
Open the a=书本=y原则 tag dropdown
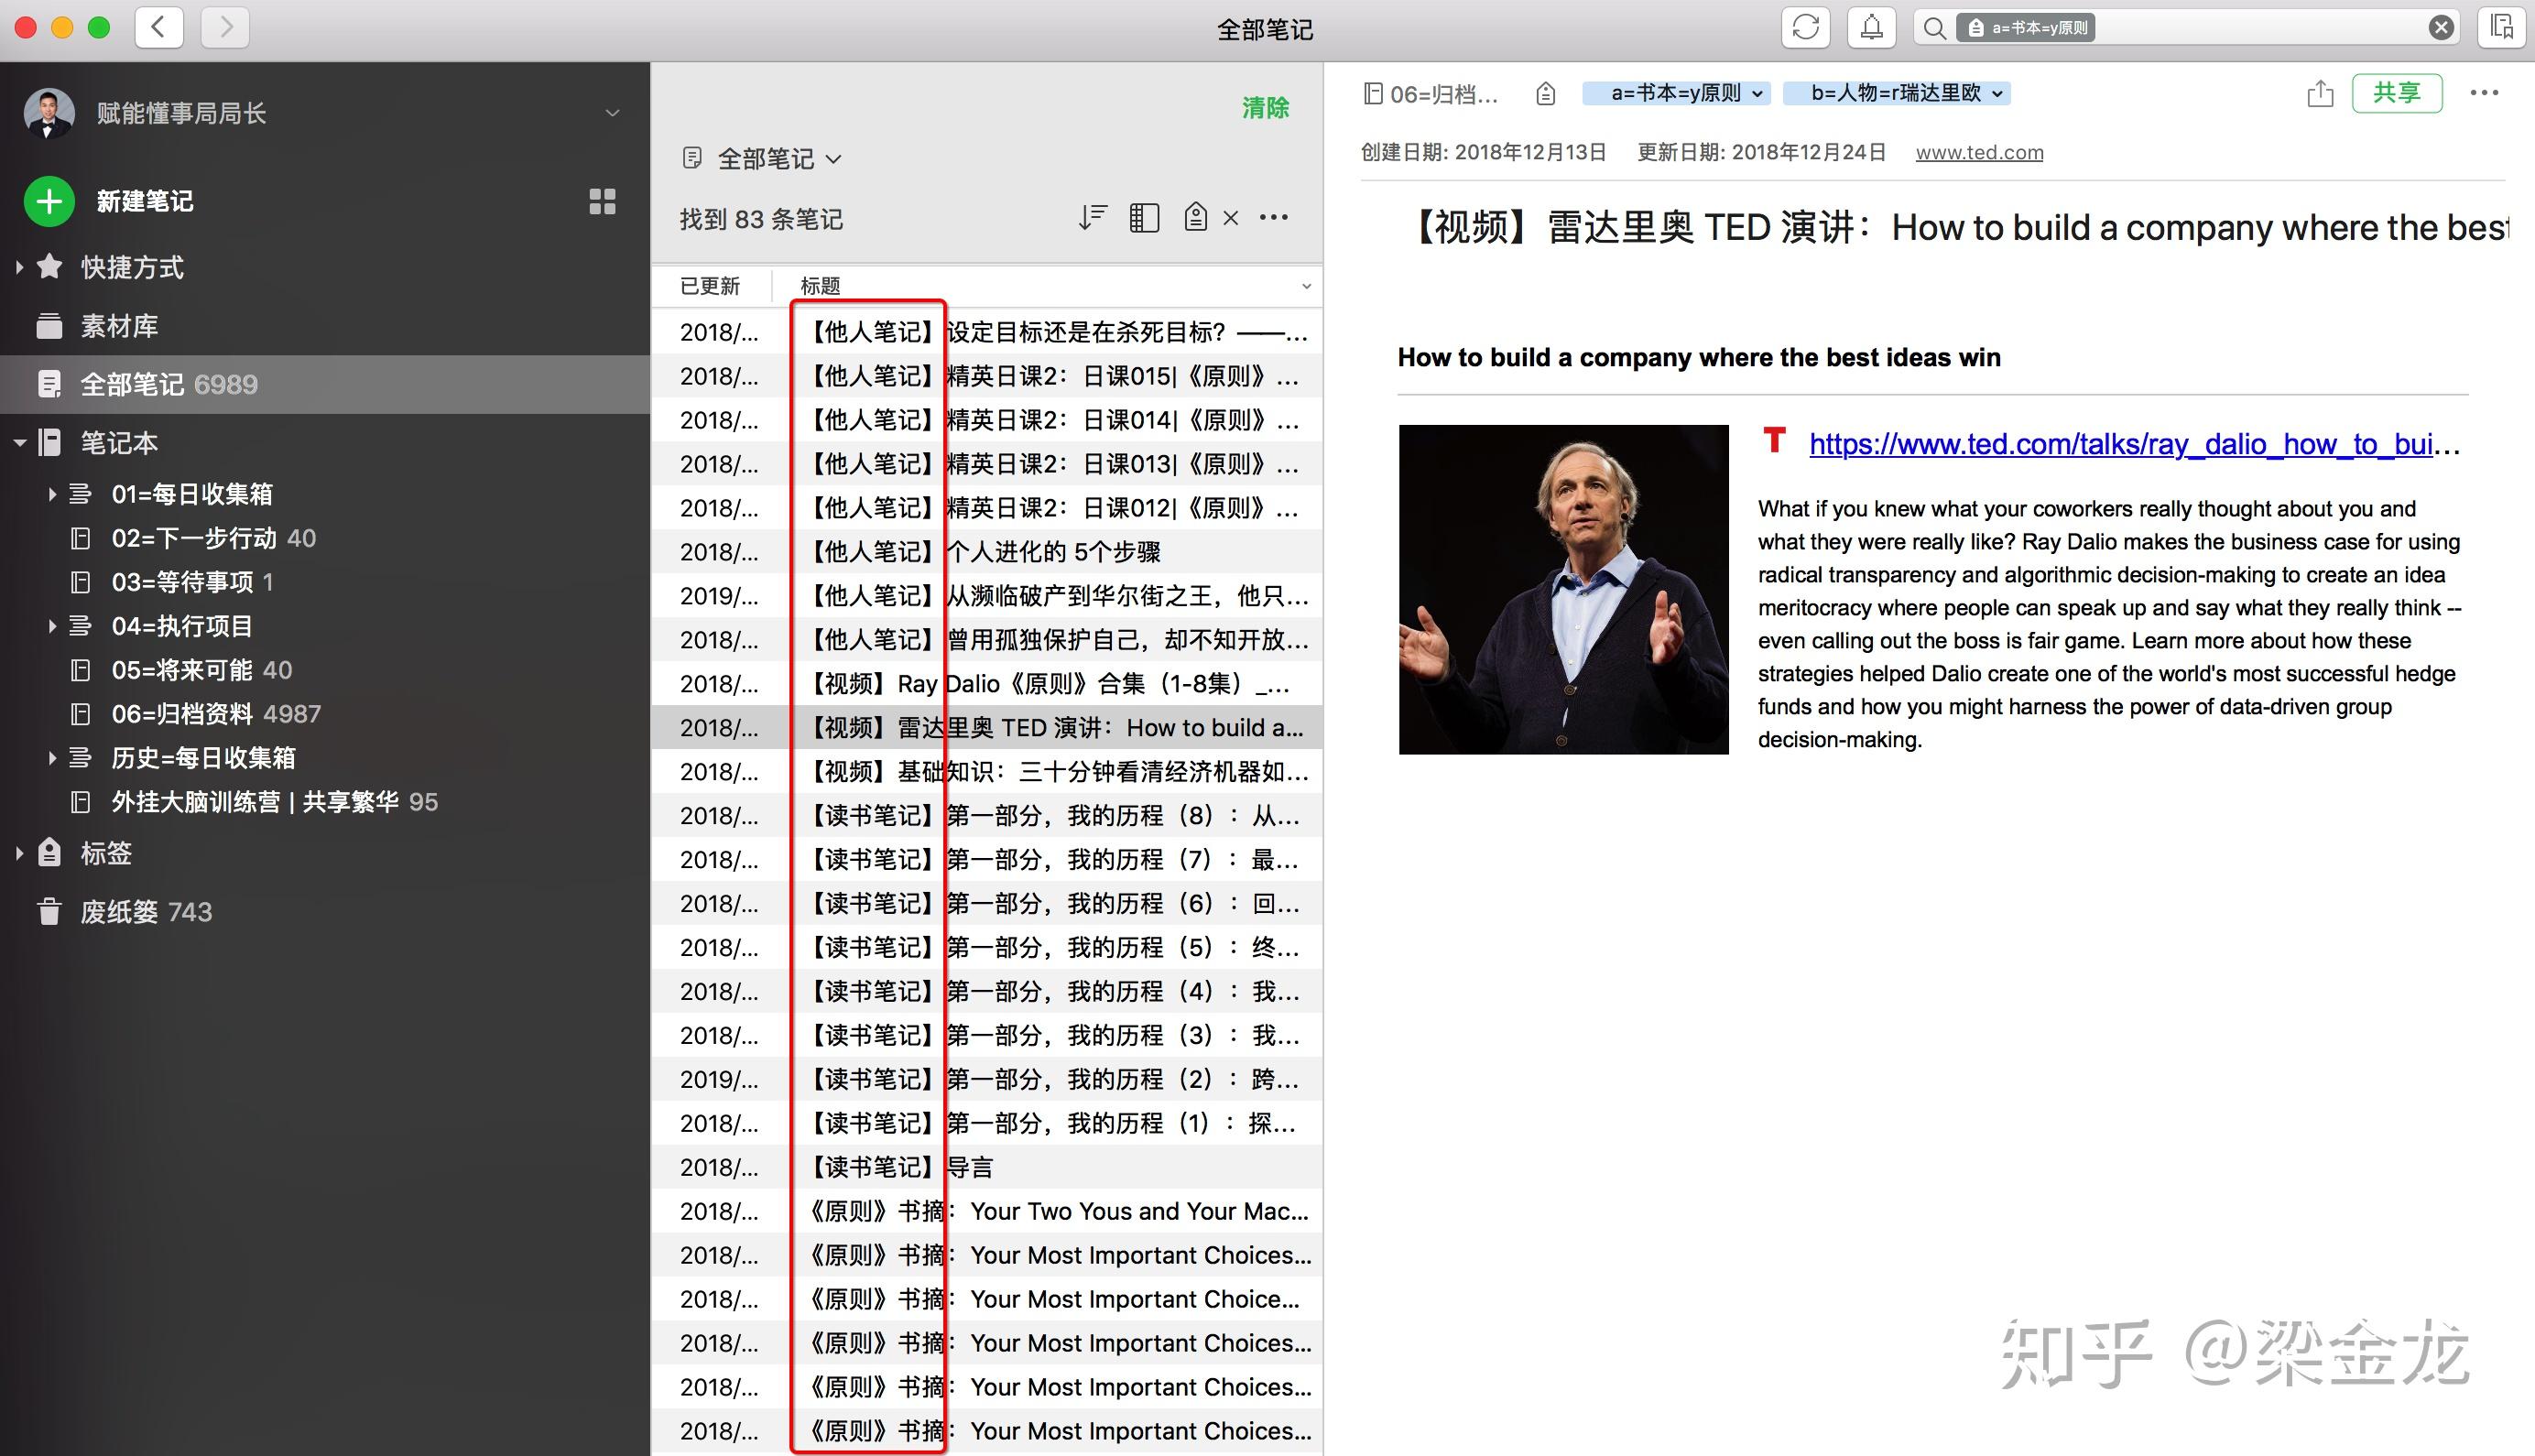coord(1676,93)
